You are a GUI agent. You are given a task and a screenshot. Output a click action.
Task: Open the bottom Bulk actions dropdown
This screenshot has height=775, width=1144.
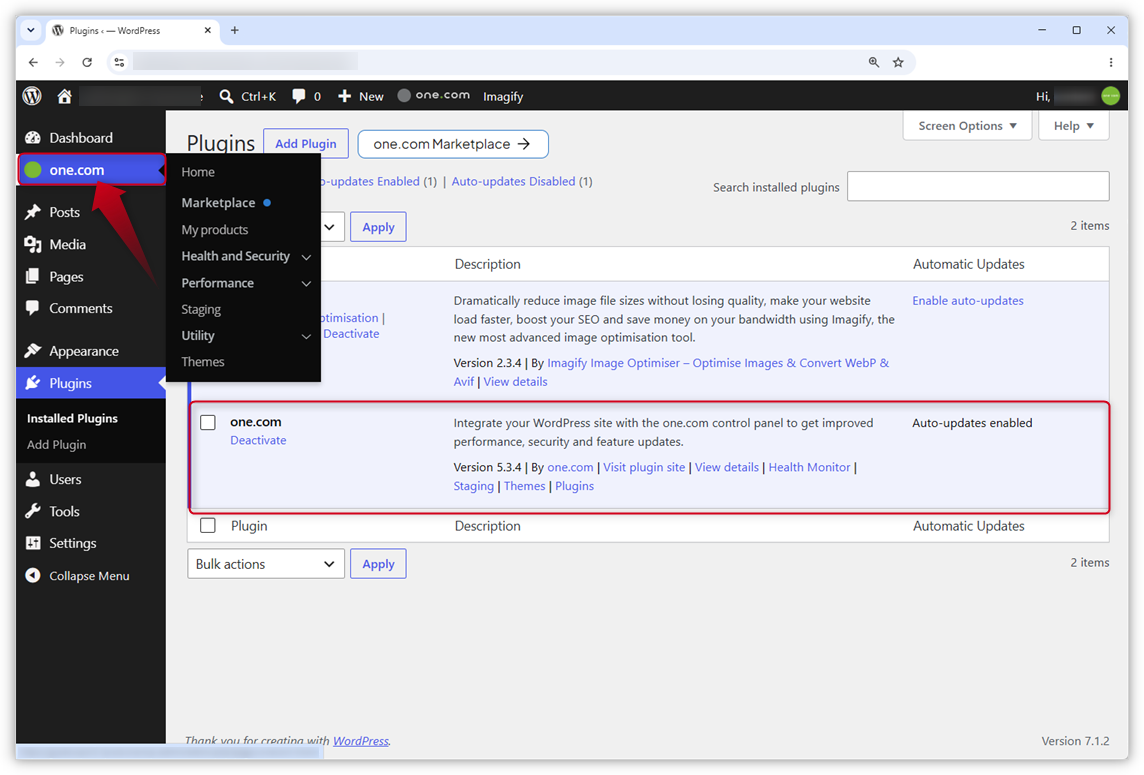point(266,564)
